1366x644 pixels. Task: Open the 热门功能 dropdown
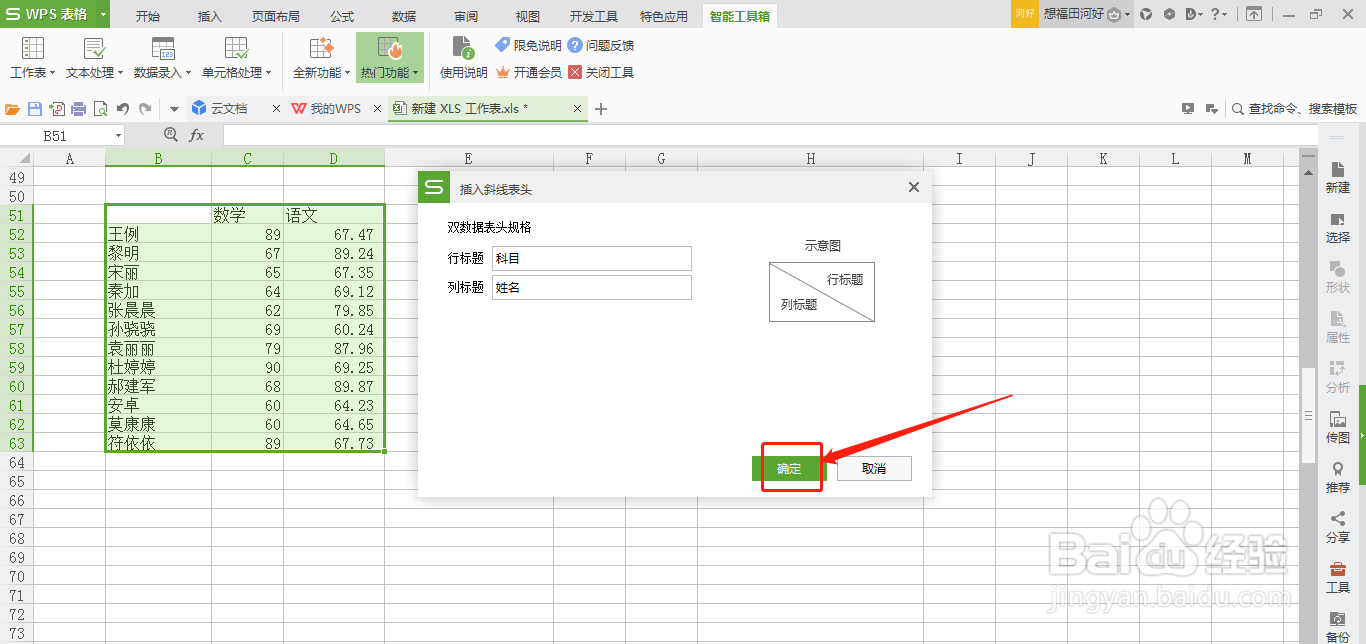pyautogui.click(x=390, y=57)
